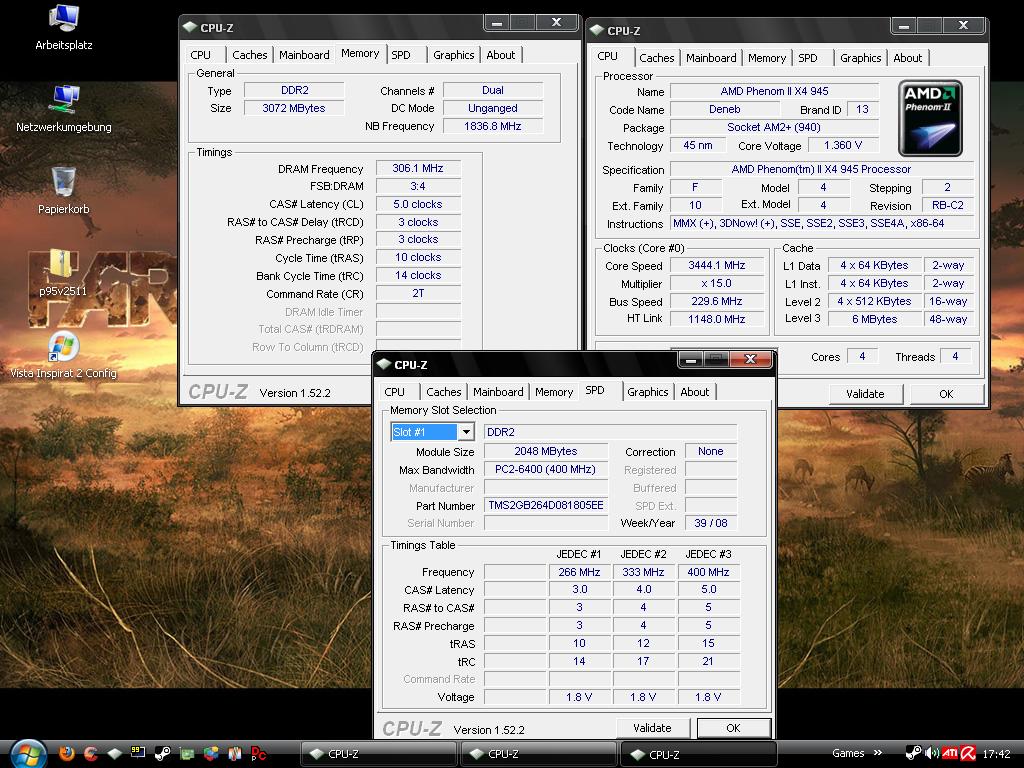Click the Avira umbrella tray icon
The width and height of the screenshot is (1024, 768).
pyautogui.click(x=968, y=754)
